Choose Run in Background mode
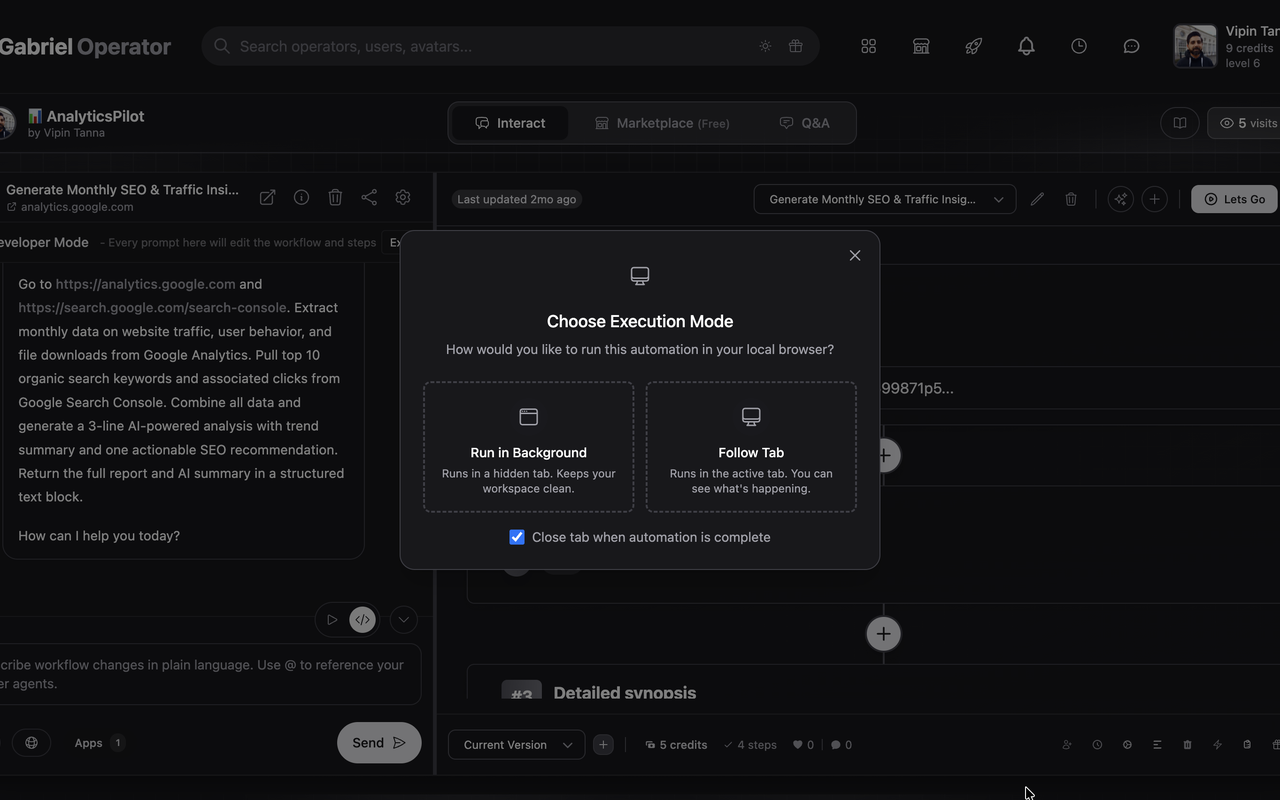This screenshot has height=800, width=1280. tap(529, 447)
